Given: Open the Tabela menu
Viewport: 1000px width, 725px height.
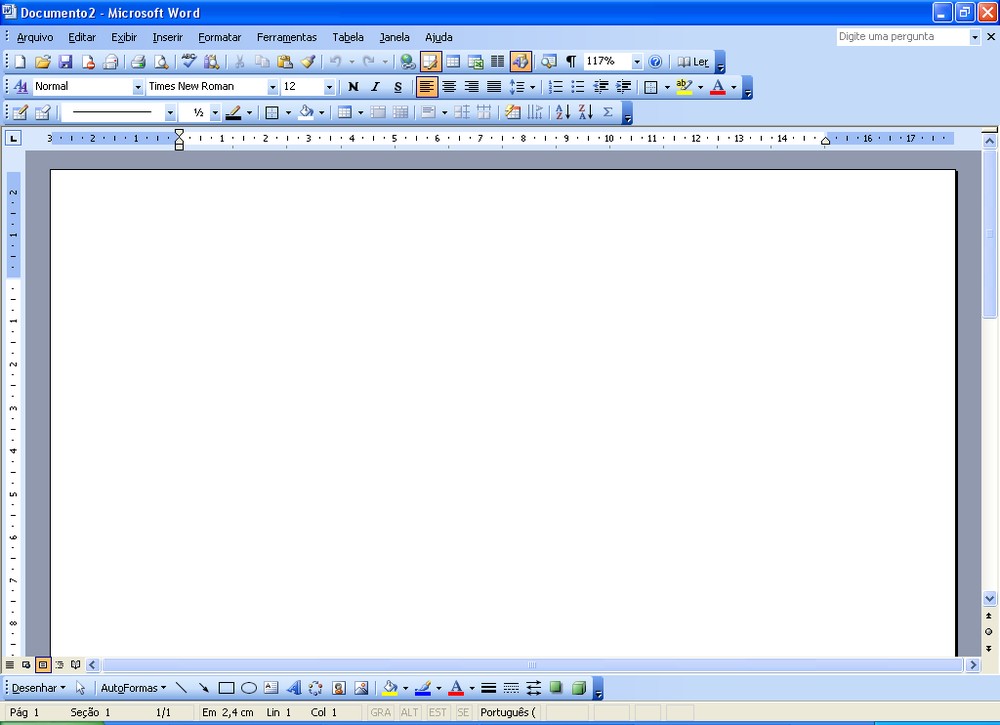Looking at the screenshot, I should click(x=348, y=37).
